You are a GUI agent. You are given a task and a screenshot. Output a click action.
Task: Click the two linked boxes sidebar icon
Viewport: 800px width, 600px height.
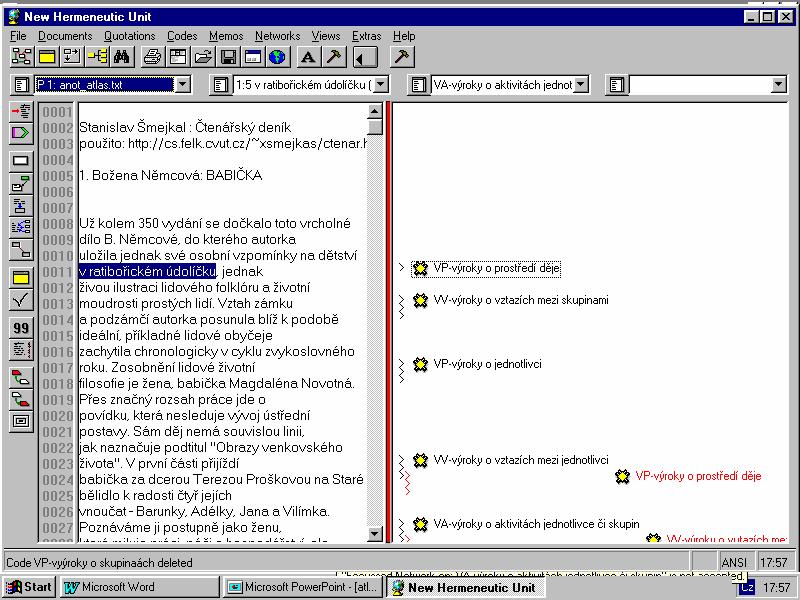[21, 250]
